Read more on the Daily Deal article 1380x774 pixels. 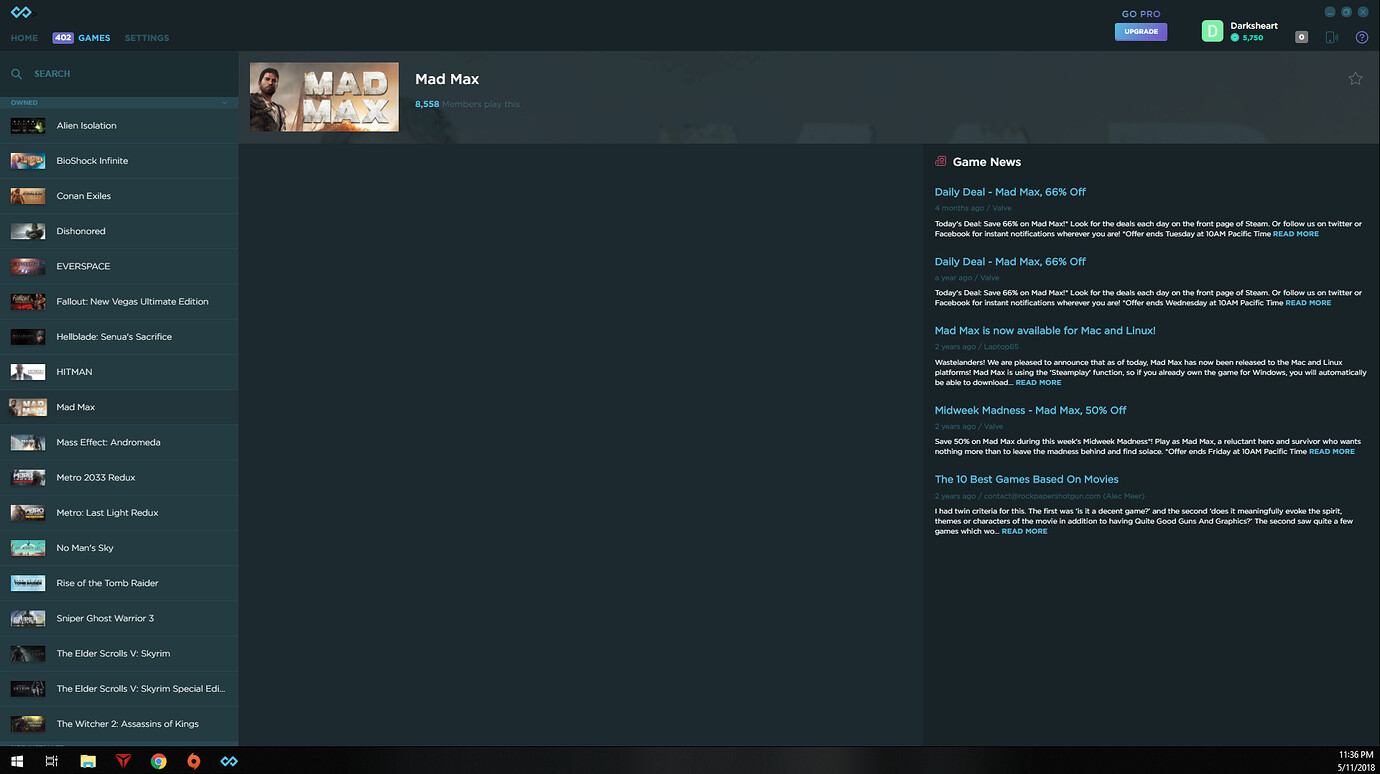(x=1295, y=233)
